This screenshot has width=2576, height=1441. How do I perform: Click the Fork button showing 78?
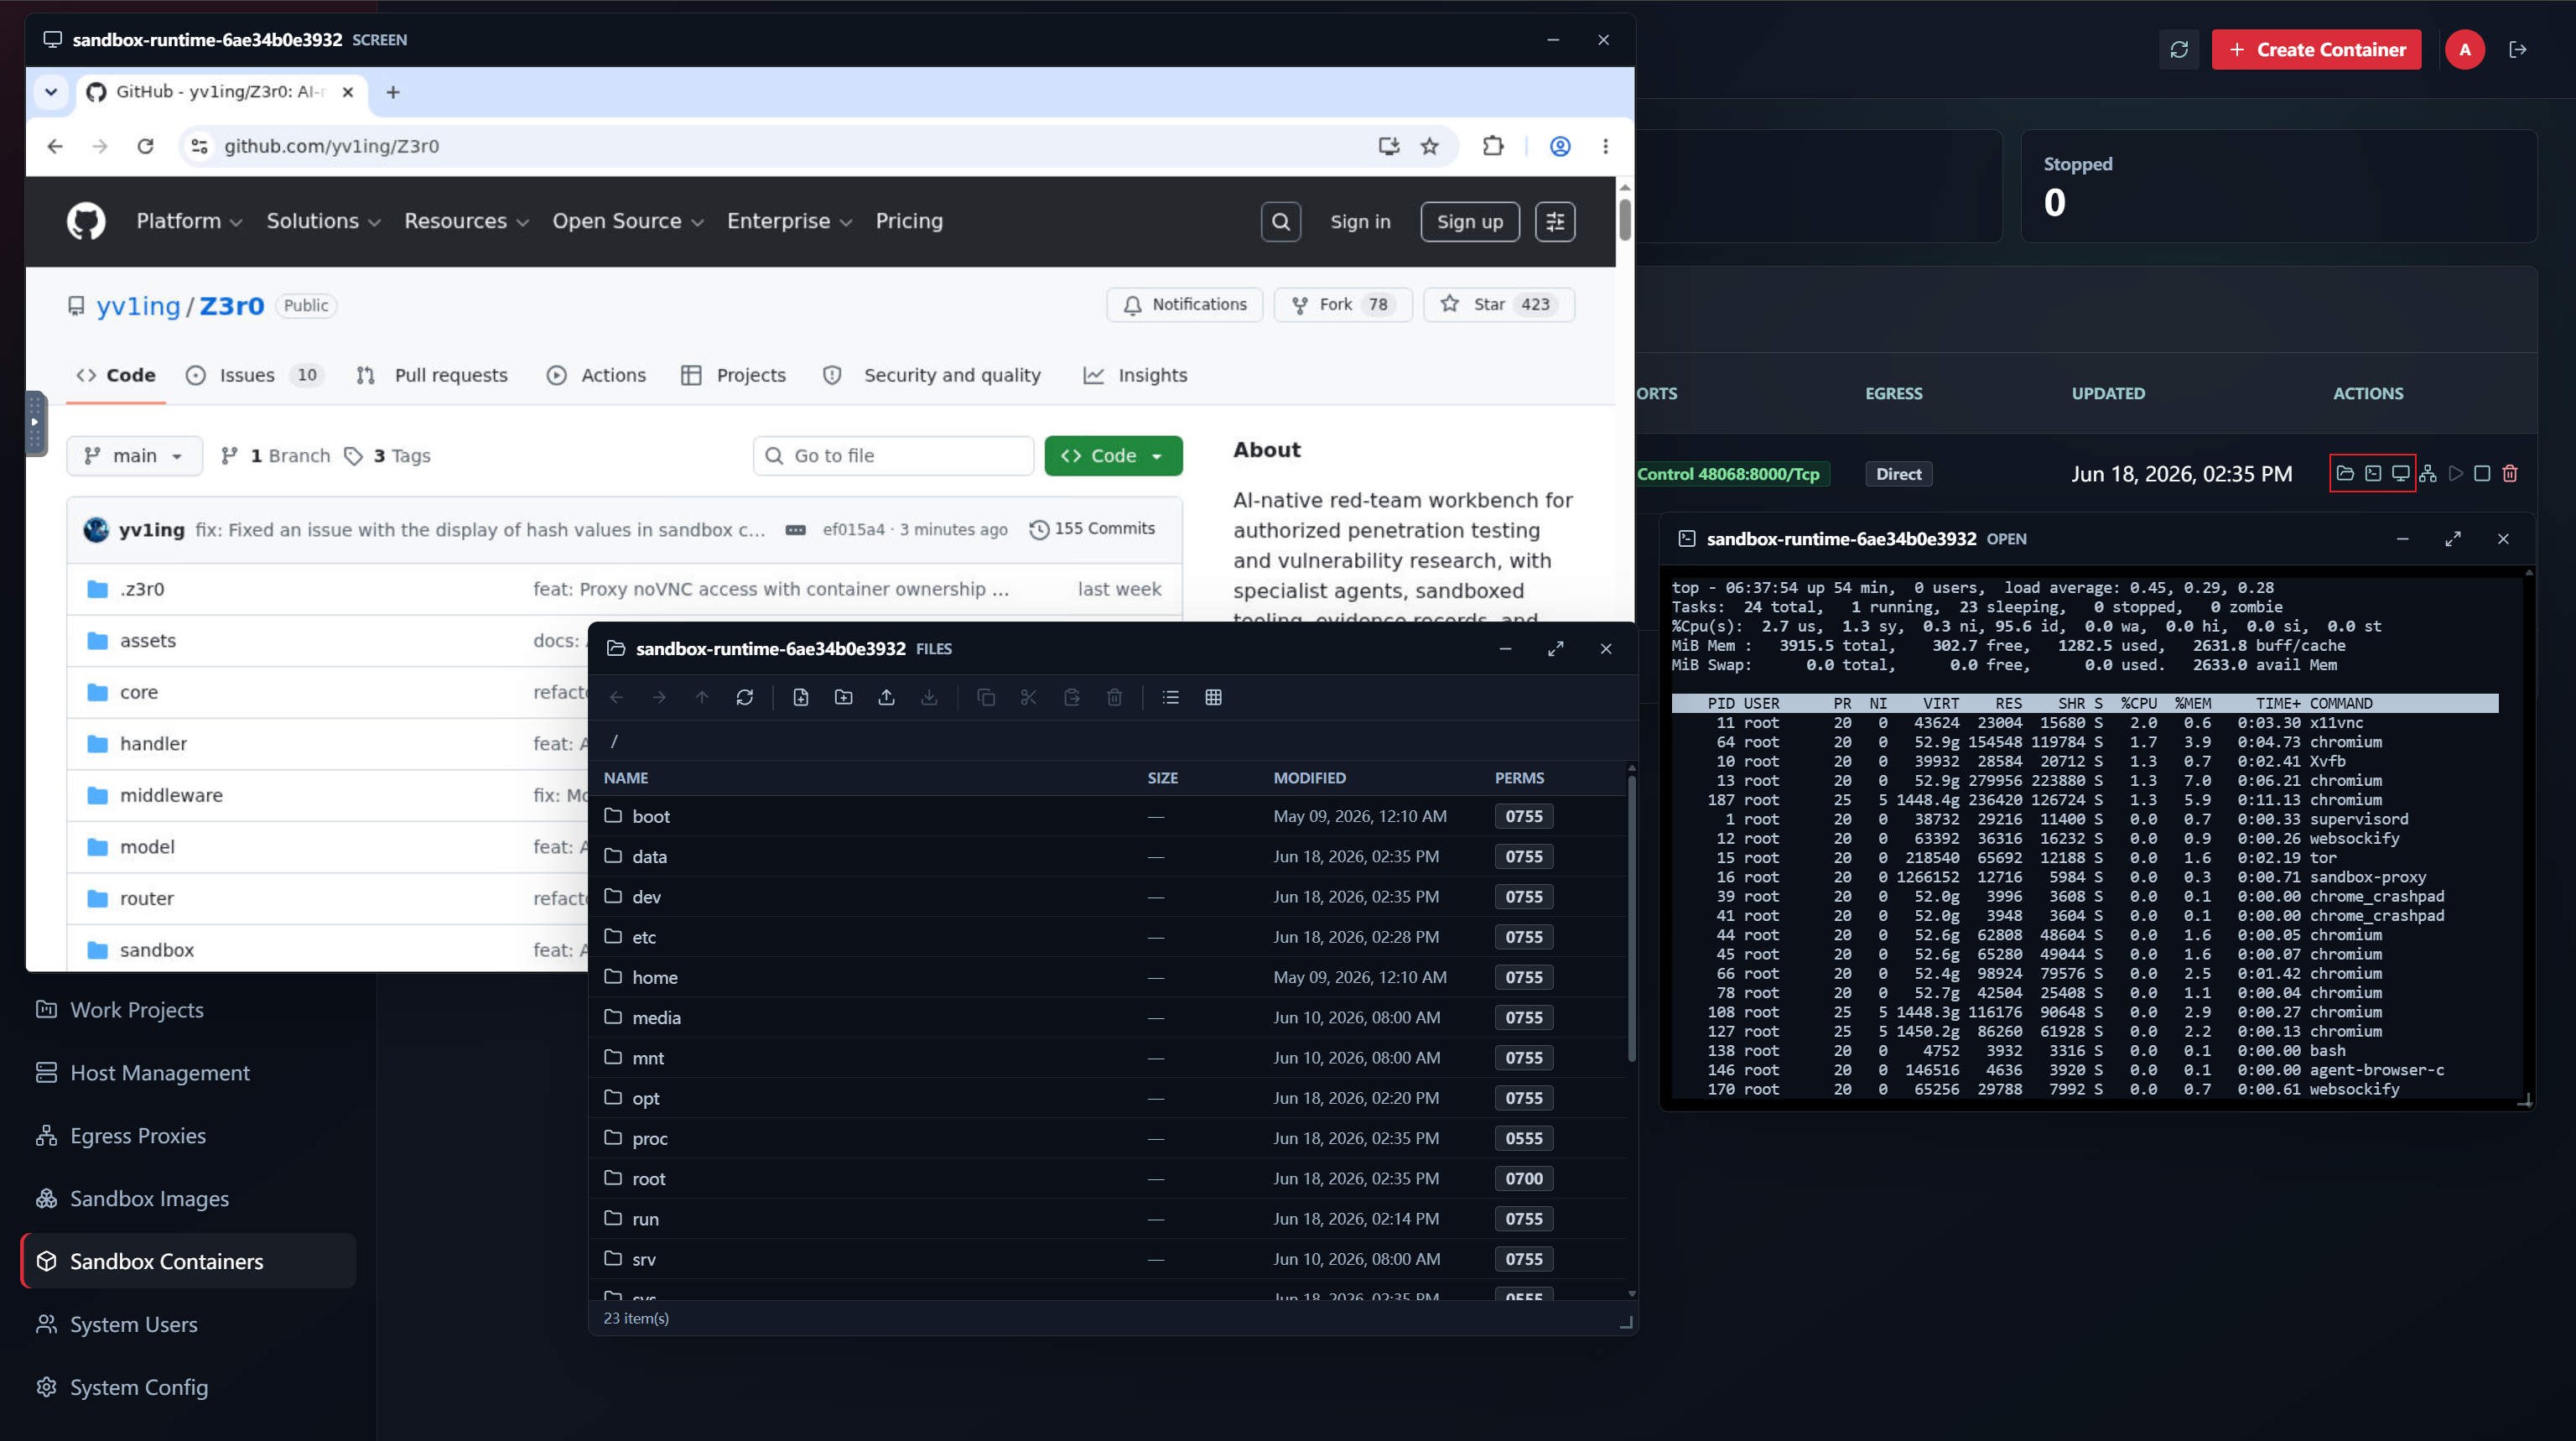pyautogui.click(x=1342, y=305)
